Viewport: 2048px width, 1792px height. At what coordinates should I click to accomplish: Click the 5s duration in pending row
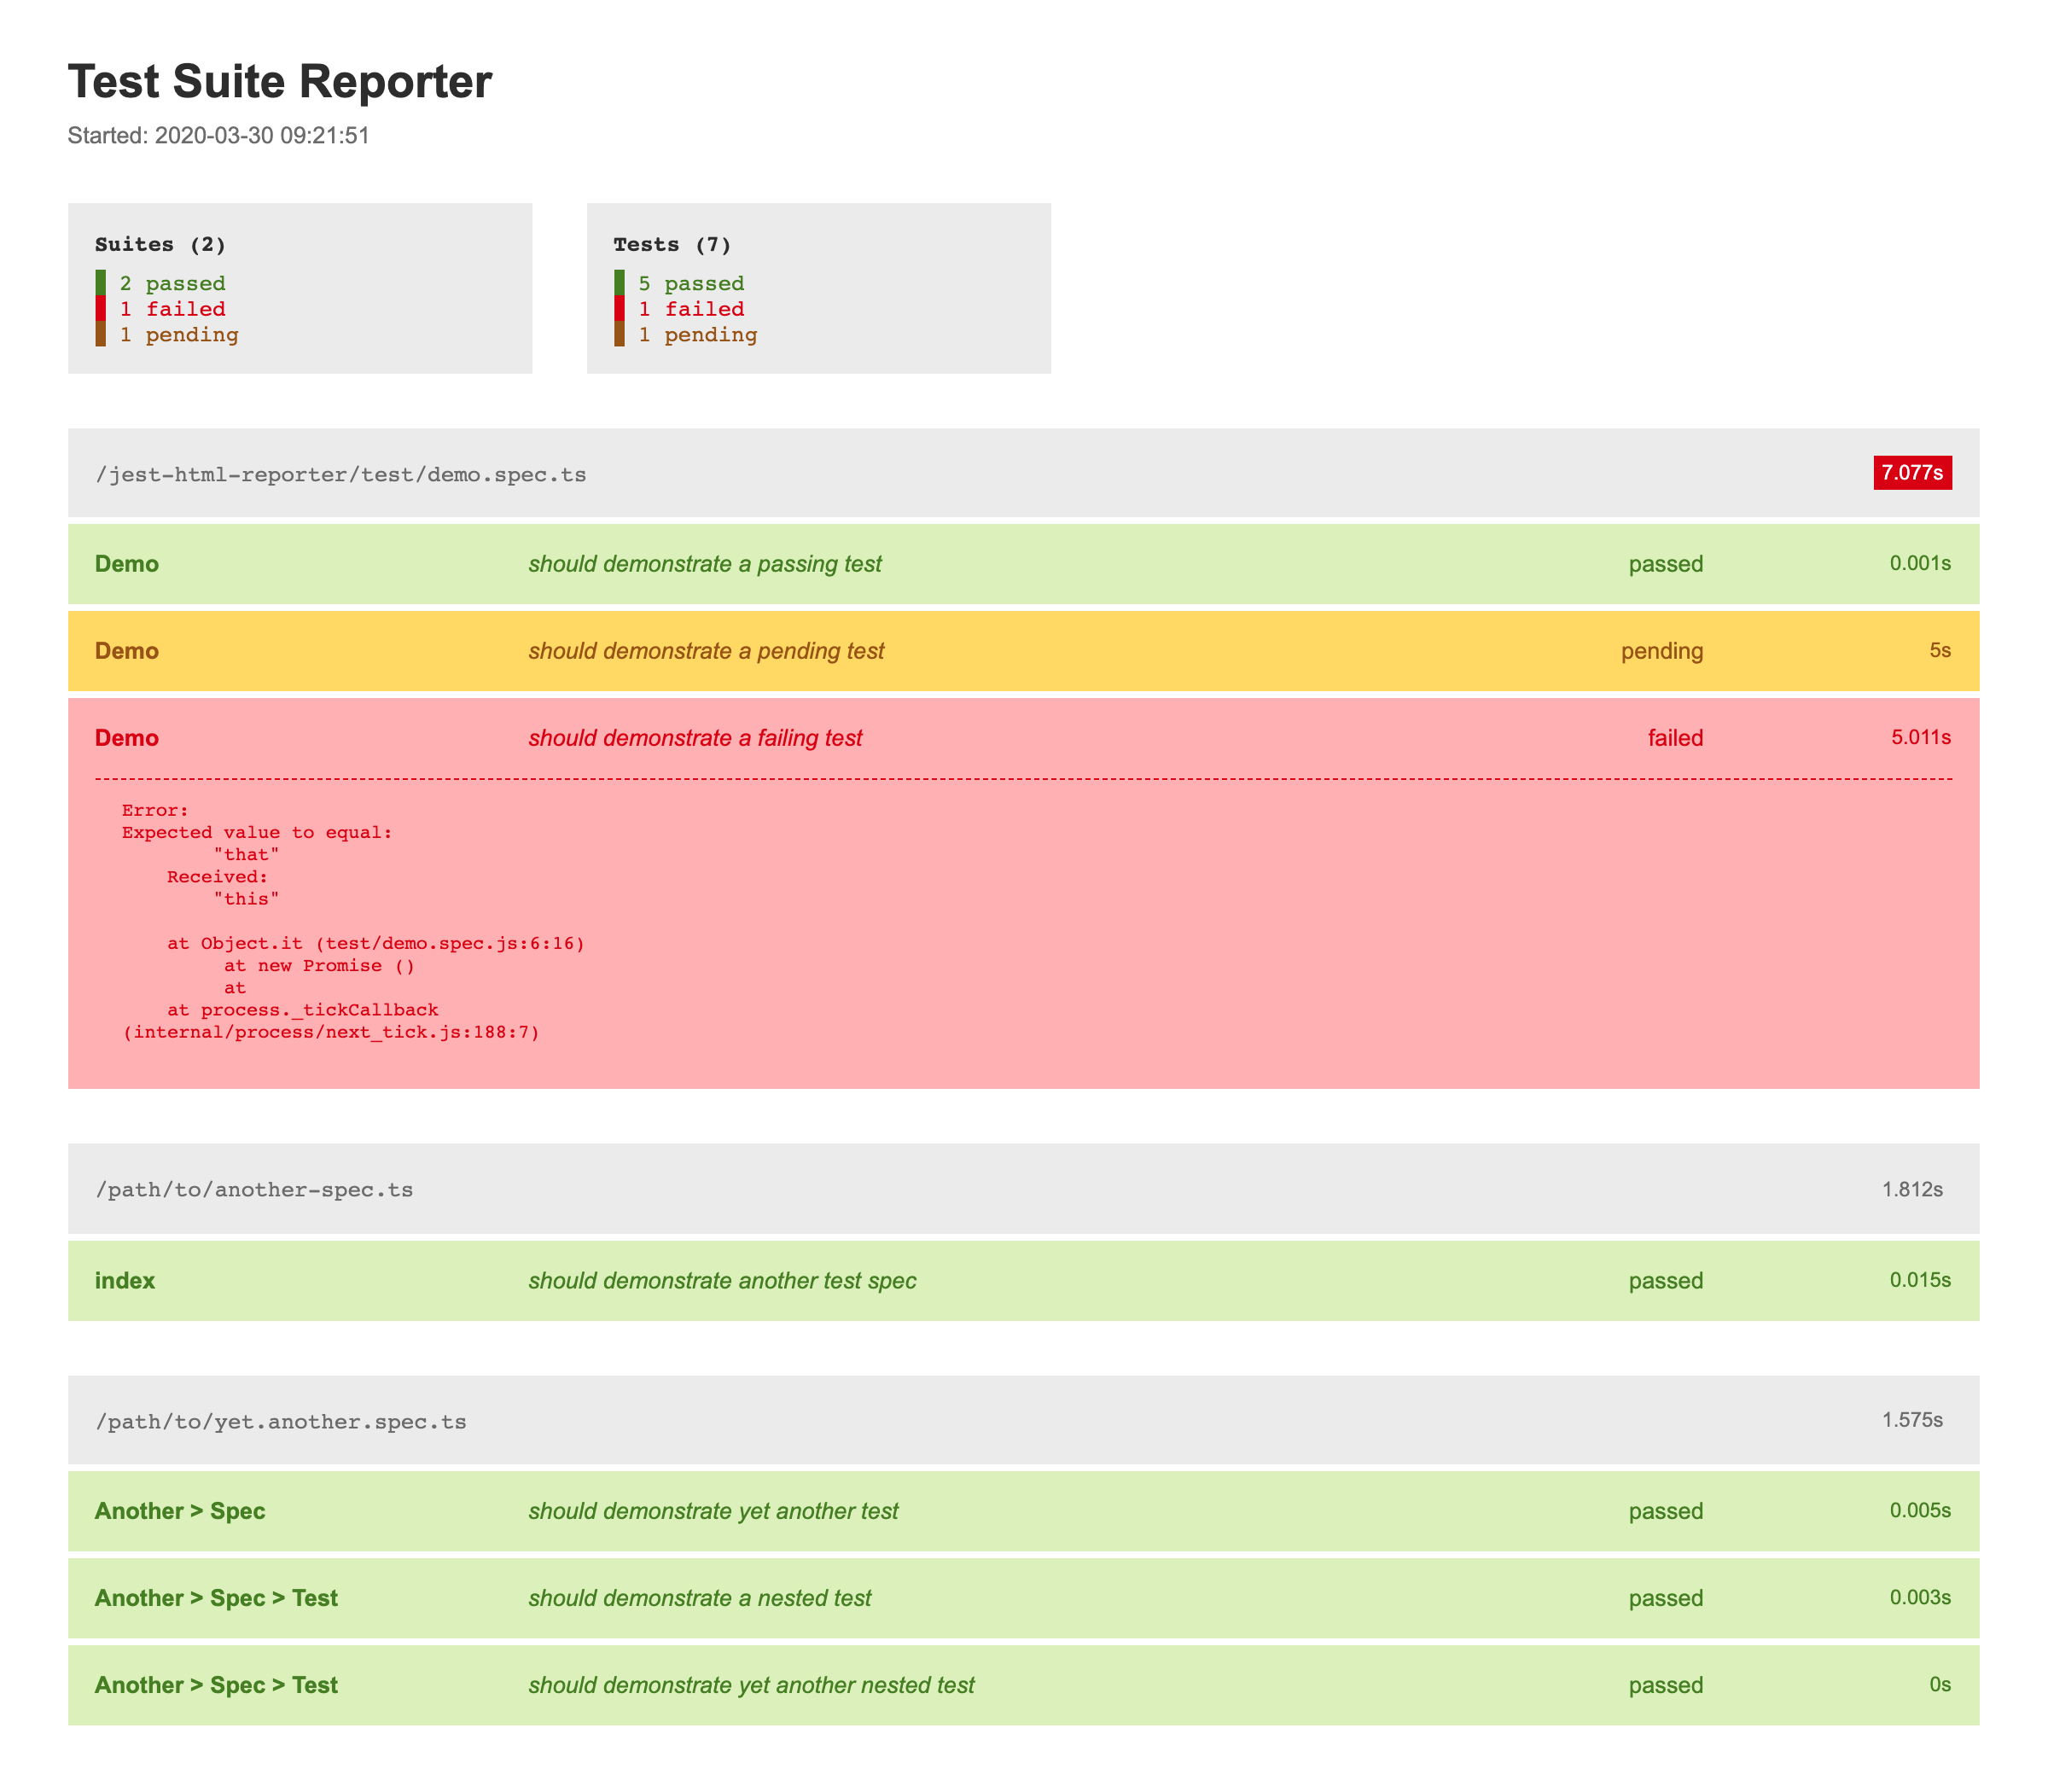coord(1940,651)
